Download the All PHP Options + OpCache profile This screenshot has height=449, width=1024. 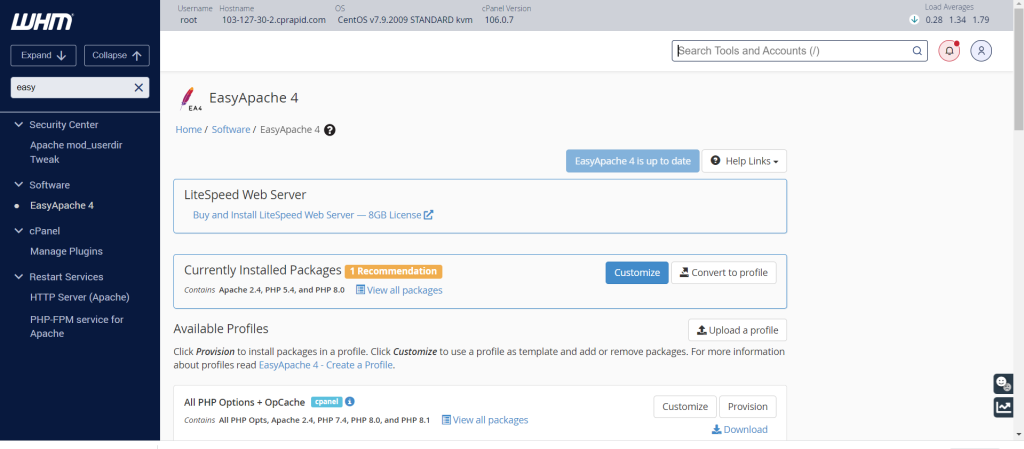(739, 429)
